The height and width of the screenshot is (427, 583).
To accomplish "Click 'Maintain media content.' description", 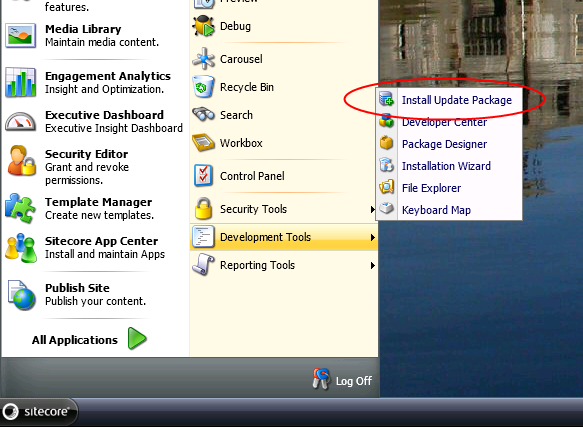I will point(102,42).
